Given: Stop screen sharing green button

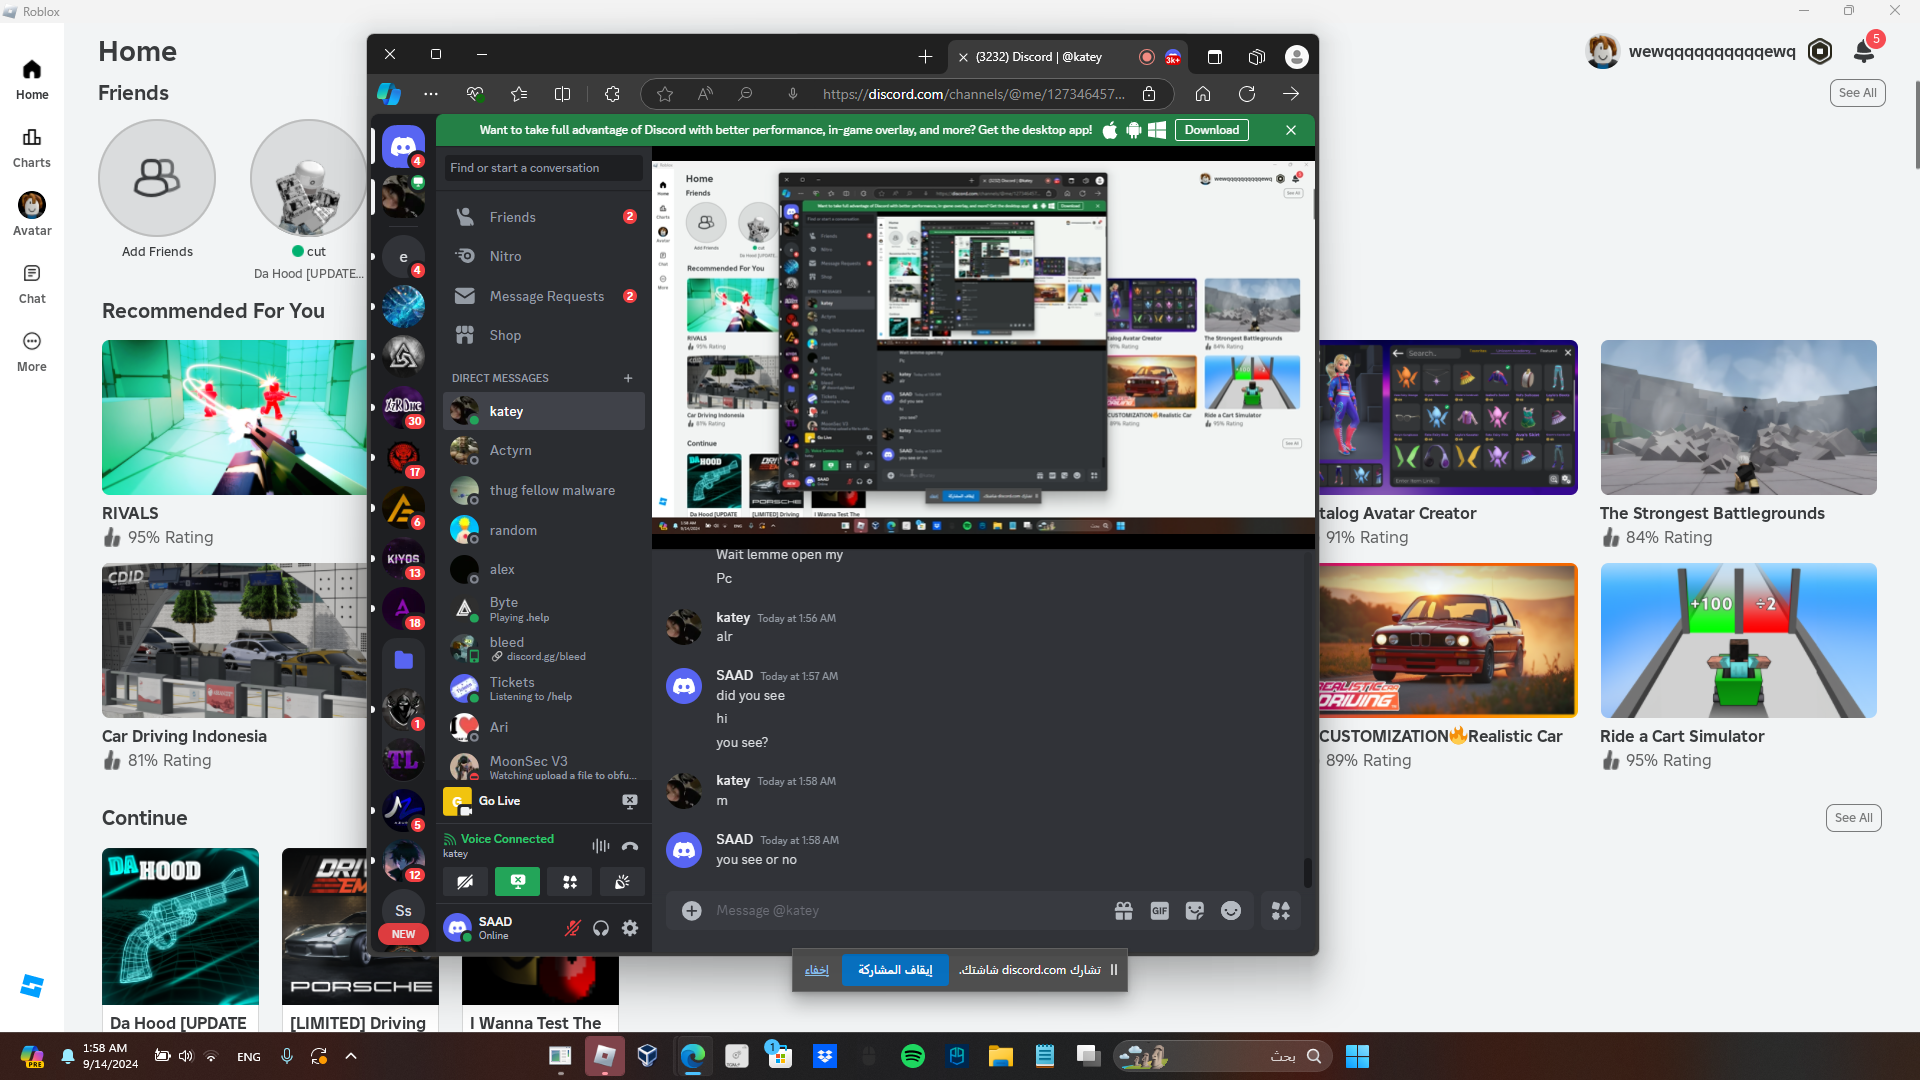Looking at the screenshot, I should pyautogui.click(x=517, y=882).
